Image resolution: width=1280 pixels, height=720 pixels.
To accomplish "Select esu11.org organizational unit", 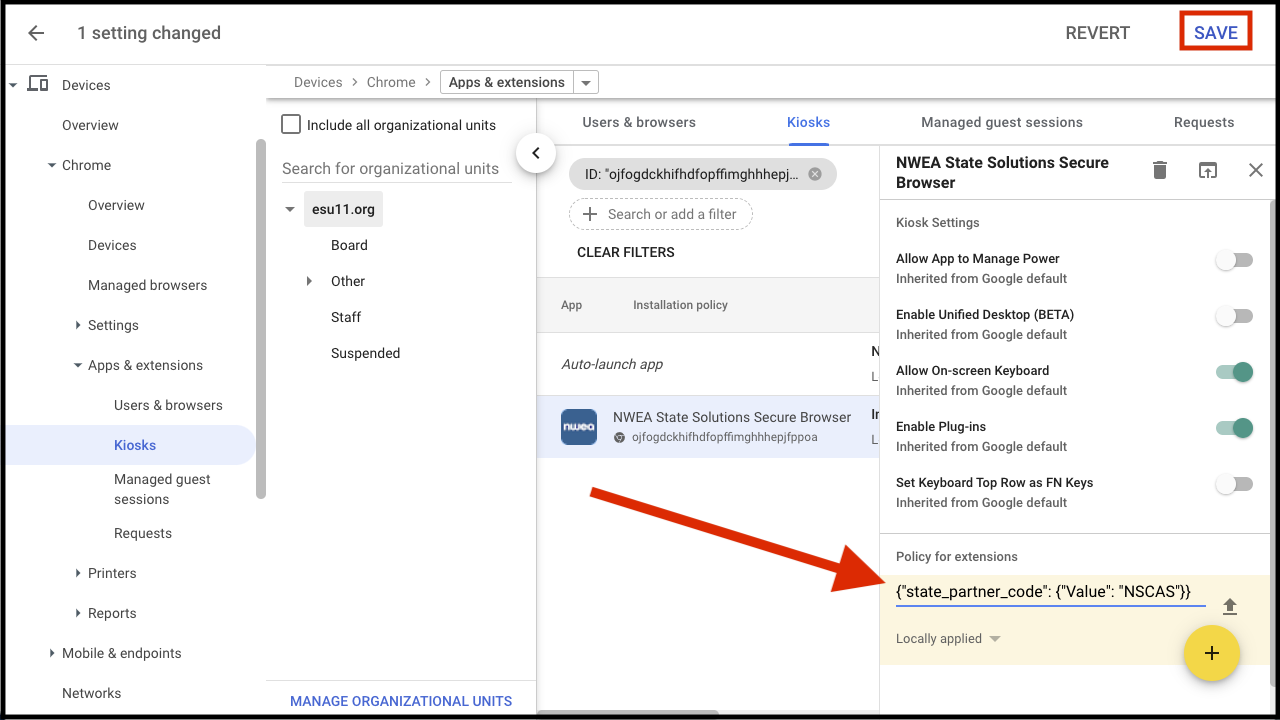I will [343, 209].
